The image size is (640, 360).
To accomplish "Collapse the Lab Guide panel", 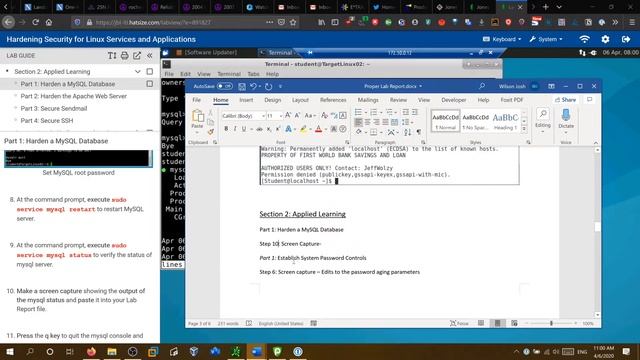I will click(x=150, y=56).
